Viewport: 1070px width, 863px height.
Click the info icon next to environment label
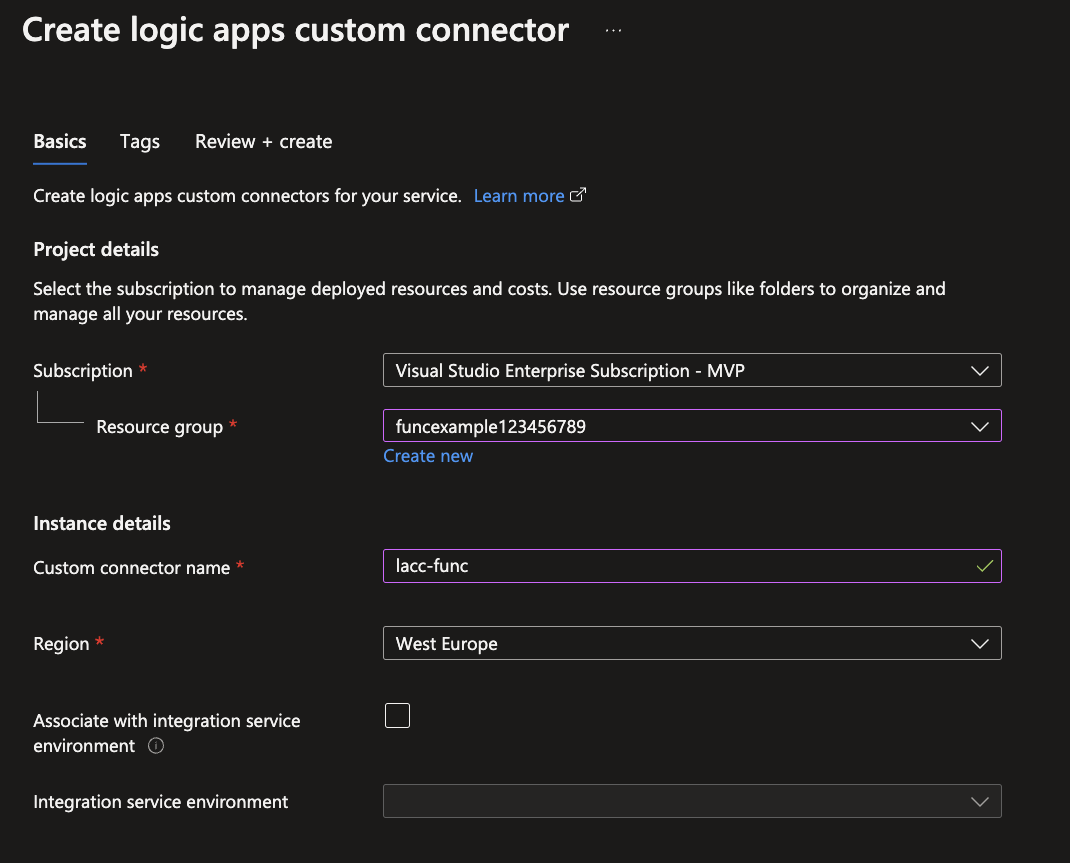pyautogui.click(x=156, y=746)
